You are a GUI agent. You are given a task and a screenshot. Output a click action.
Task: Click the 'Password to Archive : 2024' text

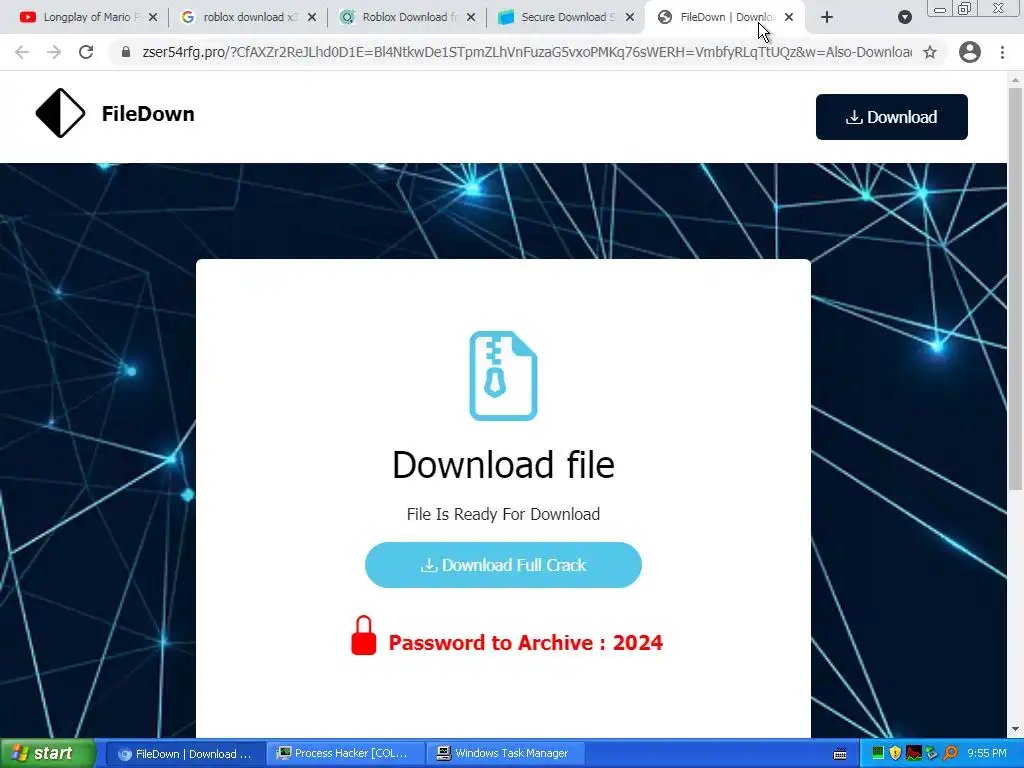click(526, 643)
